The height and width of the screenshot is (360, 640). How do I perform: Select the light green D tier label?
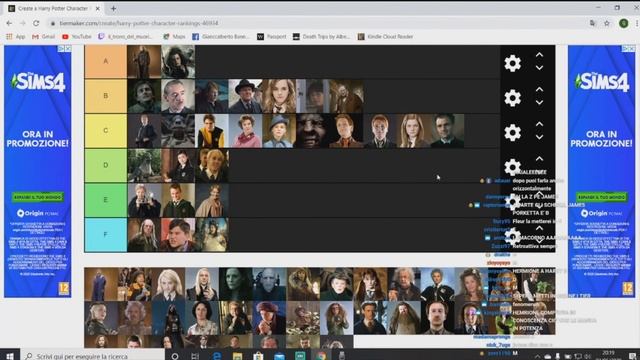tap(106, 165)
